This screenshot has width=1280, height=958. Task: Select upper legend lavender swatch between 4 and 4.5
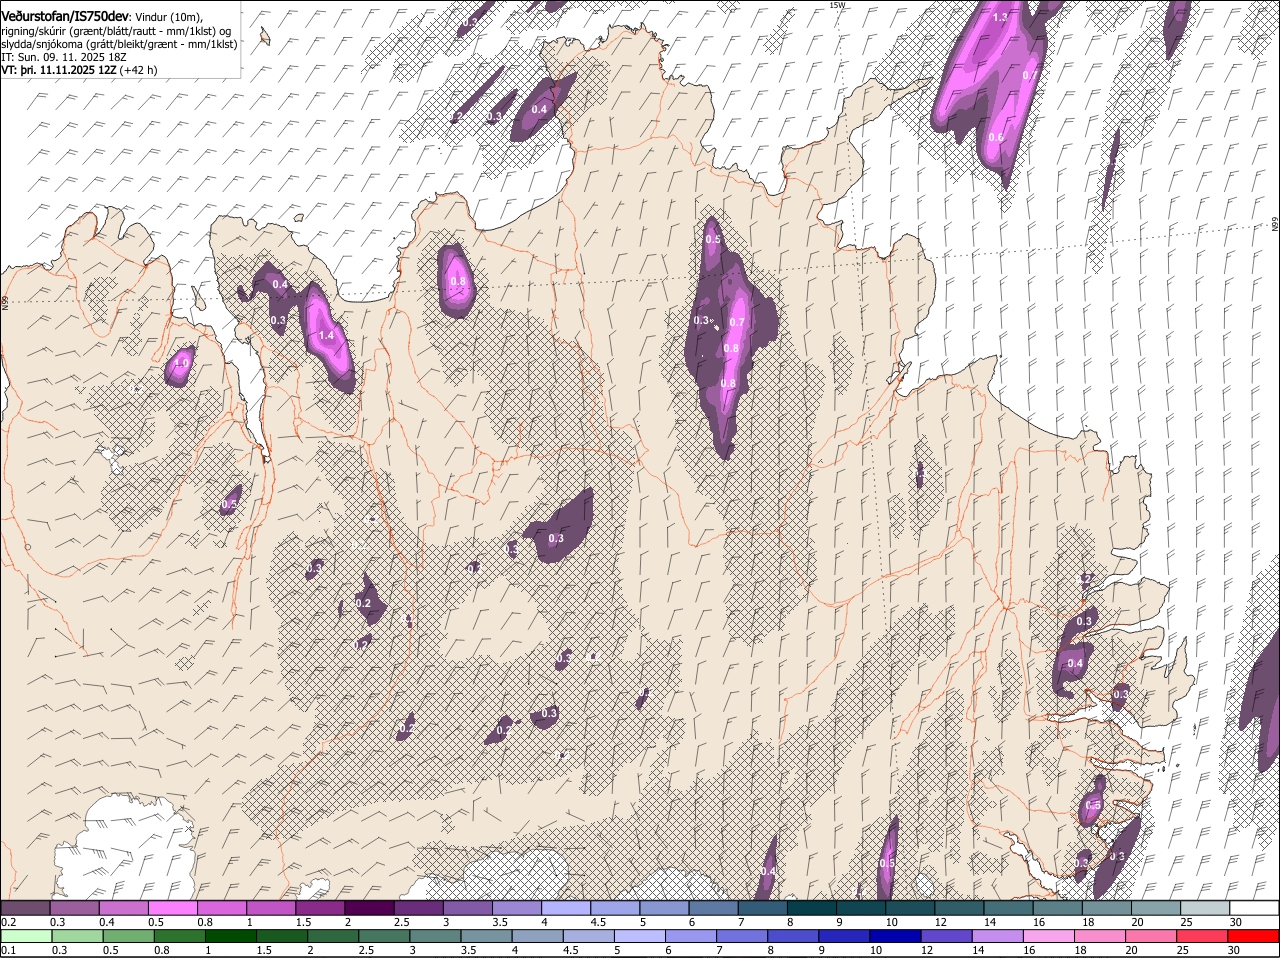565,907
